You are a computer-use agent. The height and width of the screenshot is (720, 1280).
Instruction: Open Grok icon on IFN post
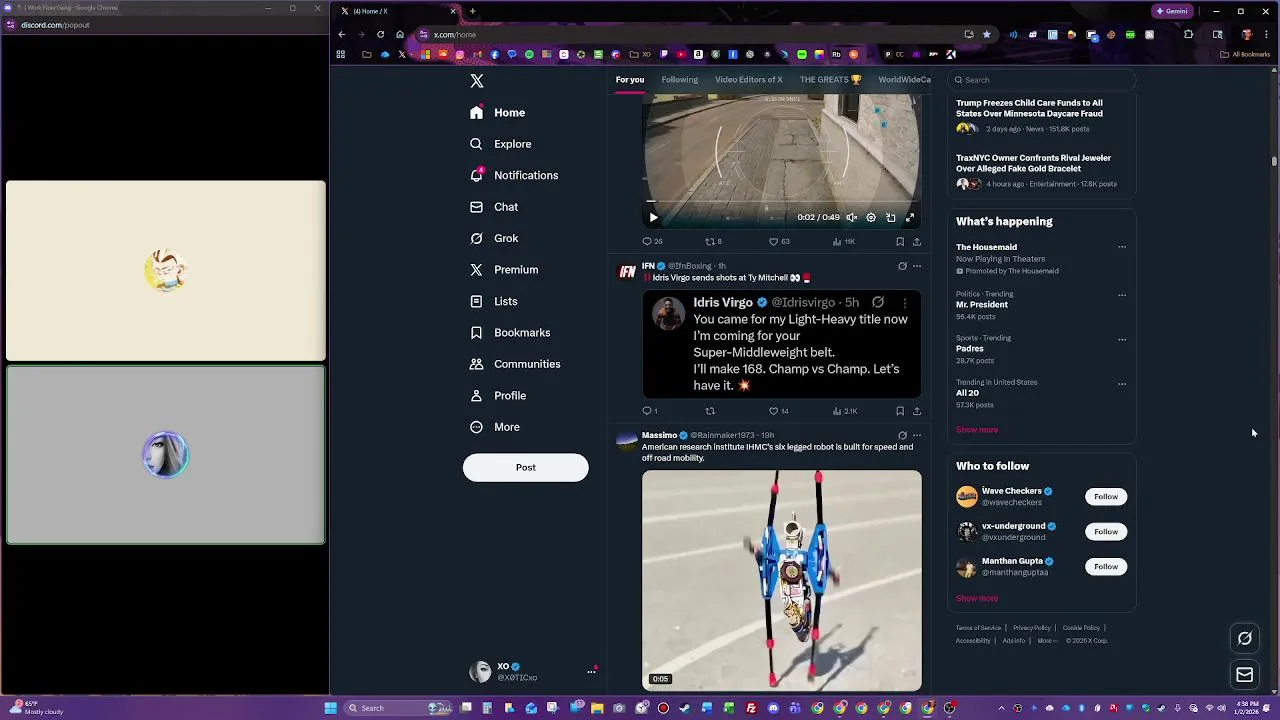click(x=902, y=266)
